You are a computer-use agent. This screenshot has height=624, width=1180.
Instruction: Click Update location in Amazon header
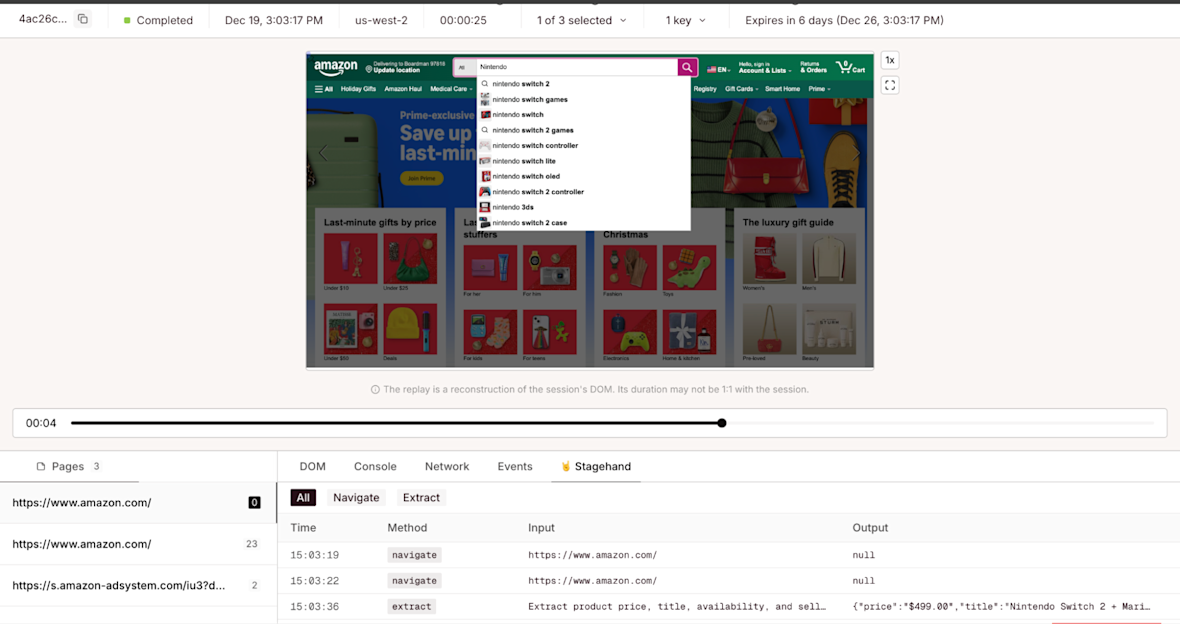pyautogui.click(x=397, y=70)
